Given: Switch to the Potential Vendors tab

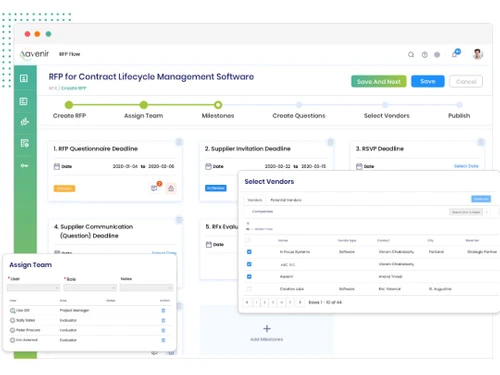Looking at the screenshot, I should point(286,200).
